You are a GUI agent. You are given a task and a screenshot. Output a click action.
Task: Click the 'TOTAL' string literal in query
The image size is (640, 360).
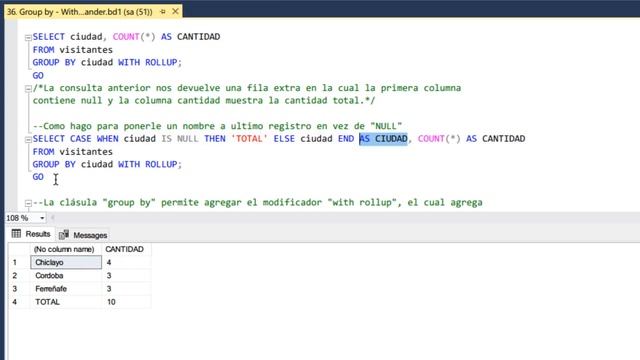[249, 139]
